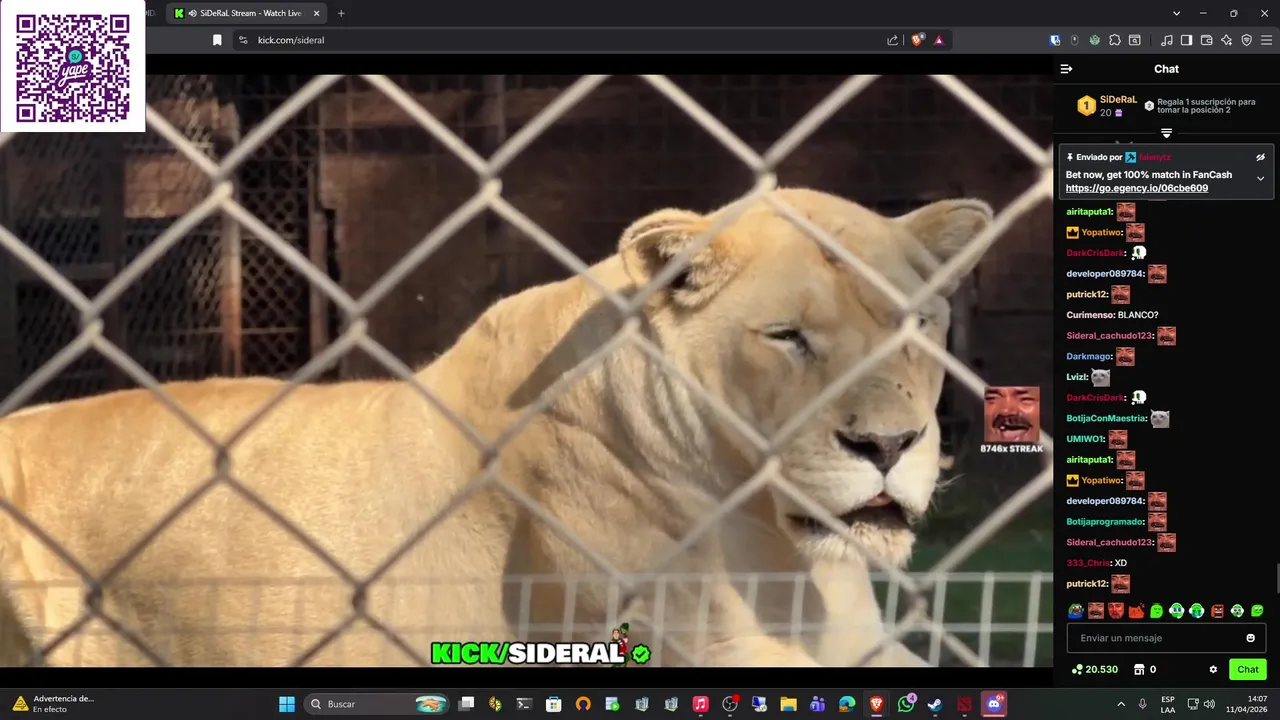Open File Explorer from the taskbar

click(788, 704)
